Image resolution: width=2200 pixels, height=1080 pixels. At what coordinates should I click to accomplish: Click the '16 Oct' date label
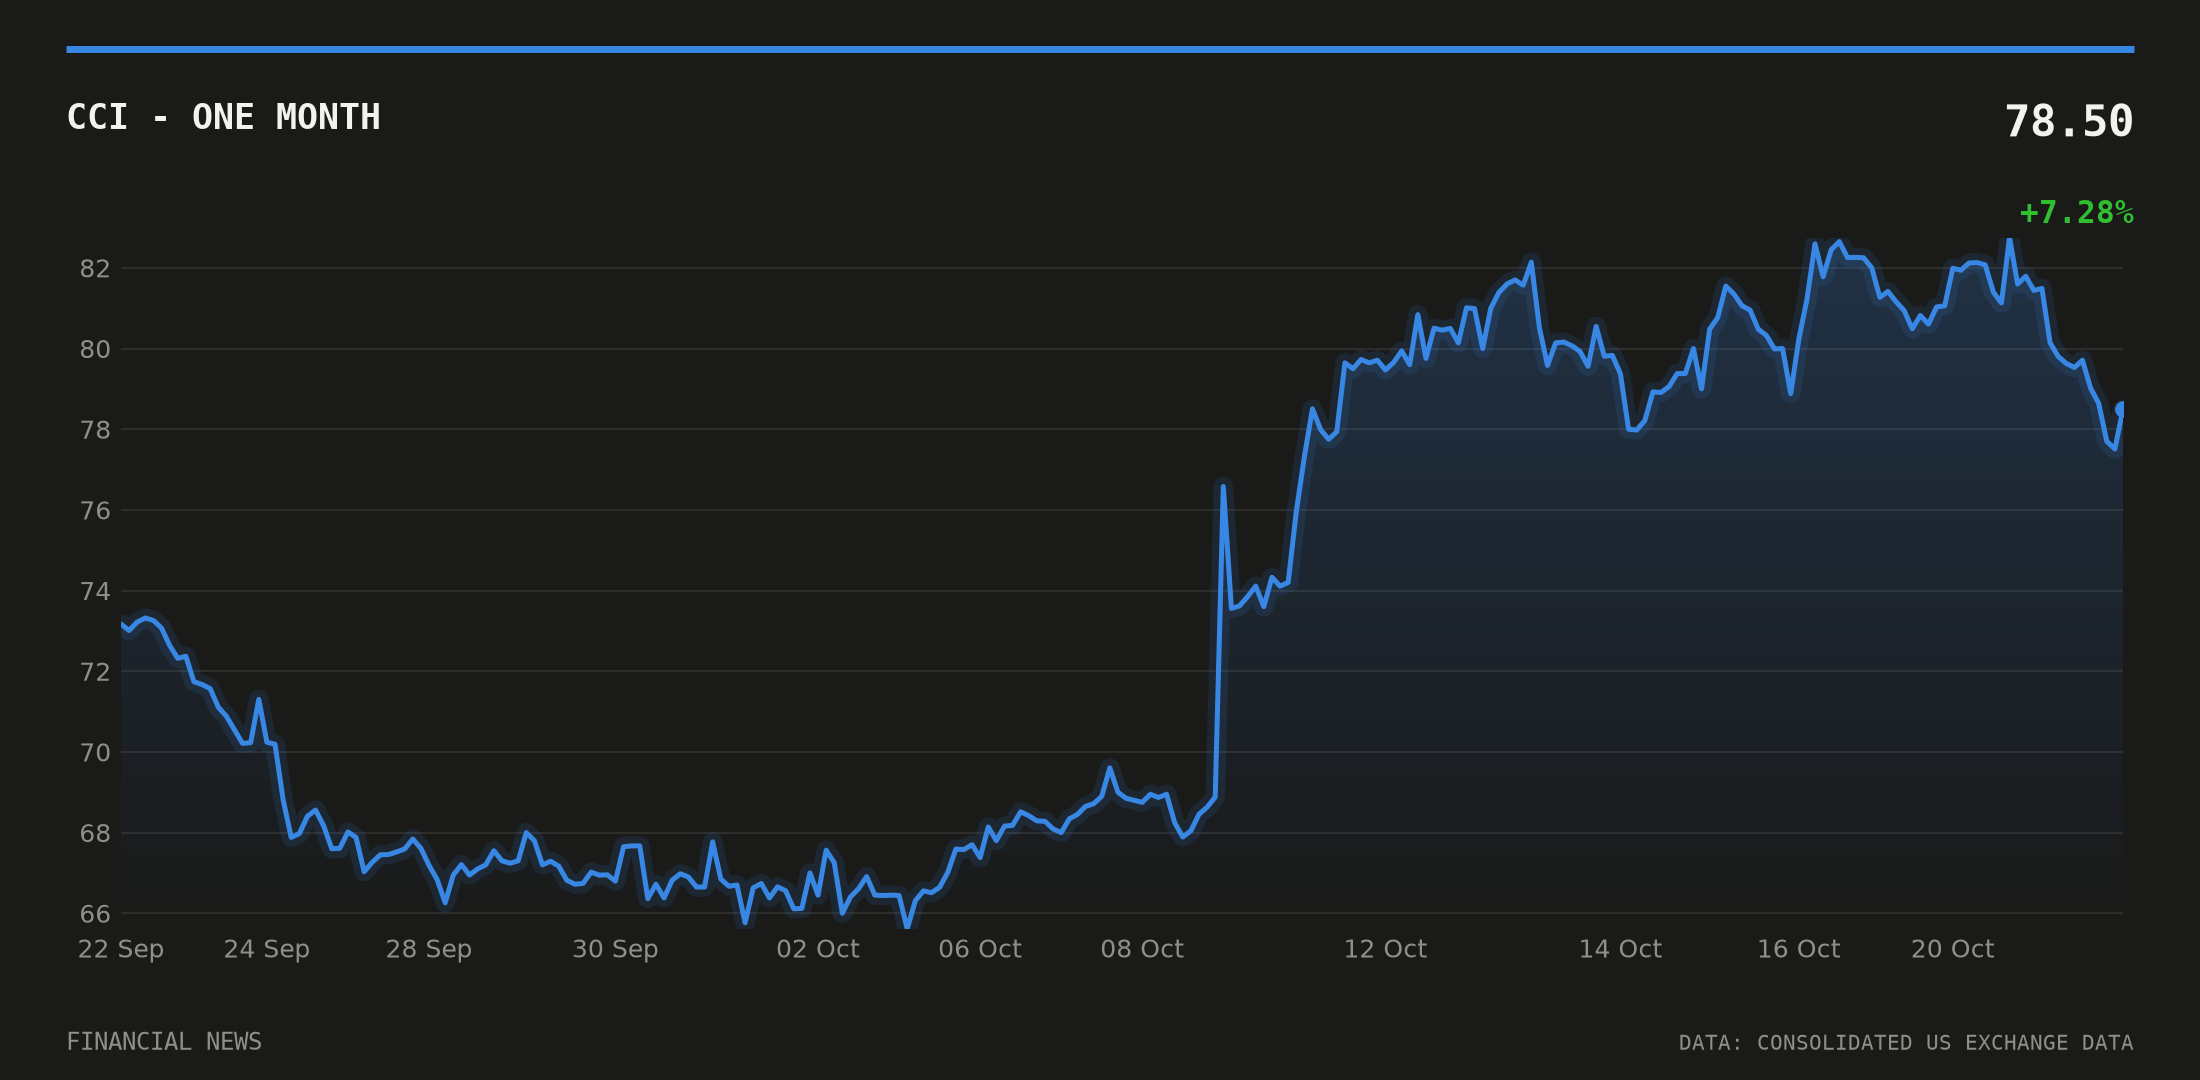click(x=1799, y=949)
